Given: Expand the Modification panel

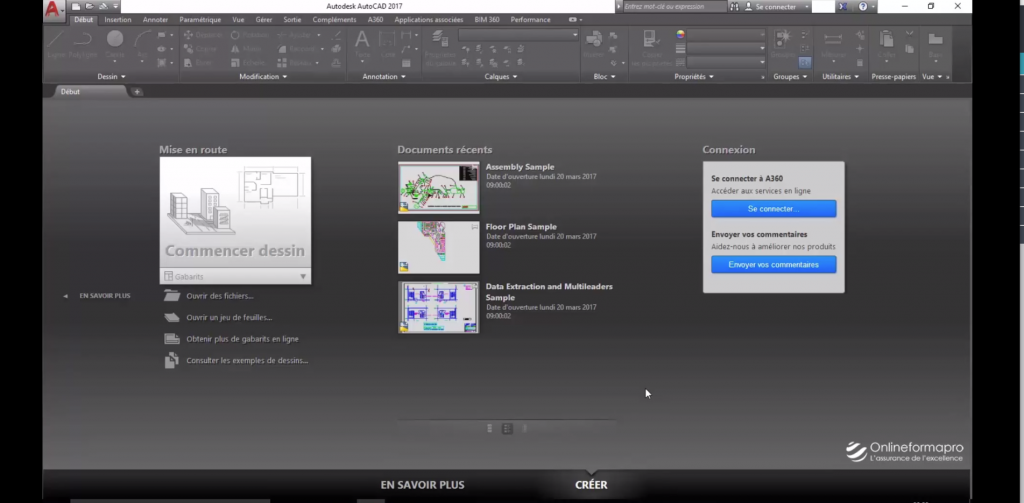Looking at the screenshot, I should click(x=263, y=76).
